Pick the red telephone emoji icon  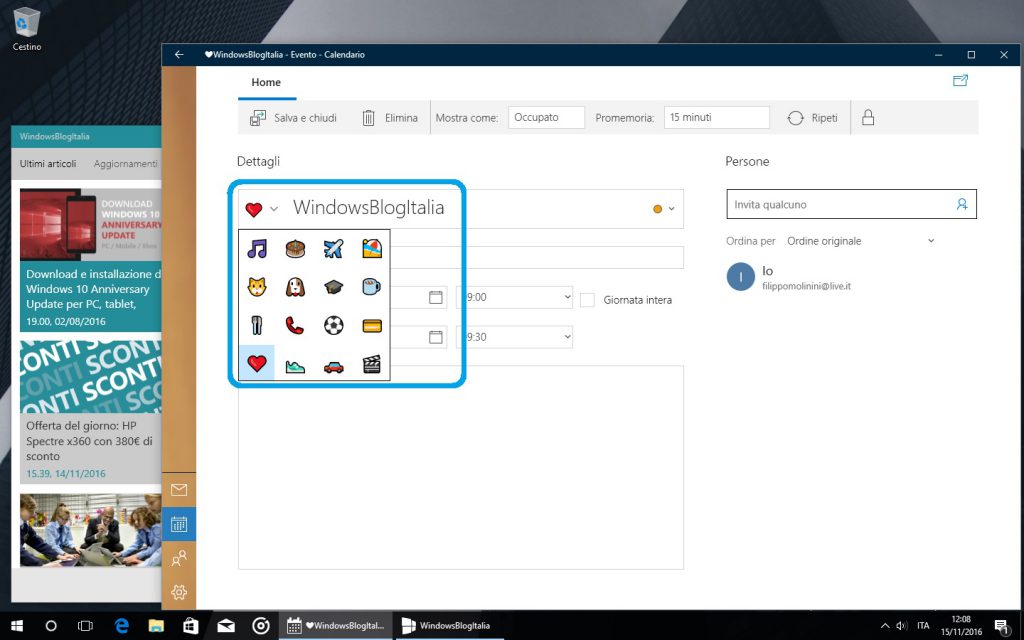(x=295, y=325)
